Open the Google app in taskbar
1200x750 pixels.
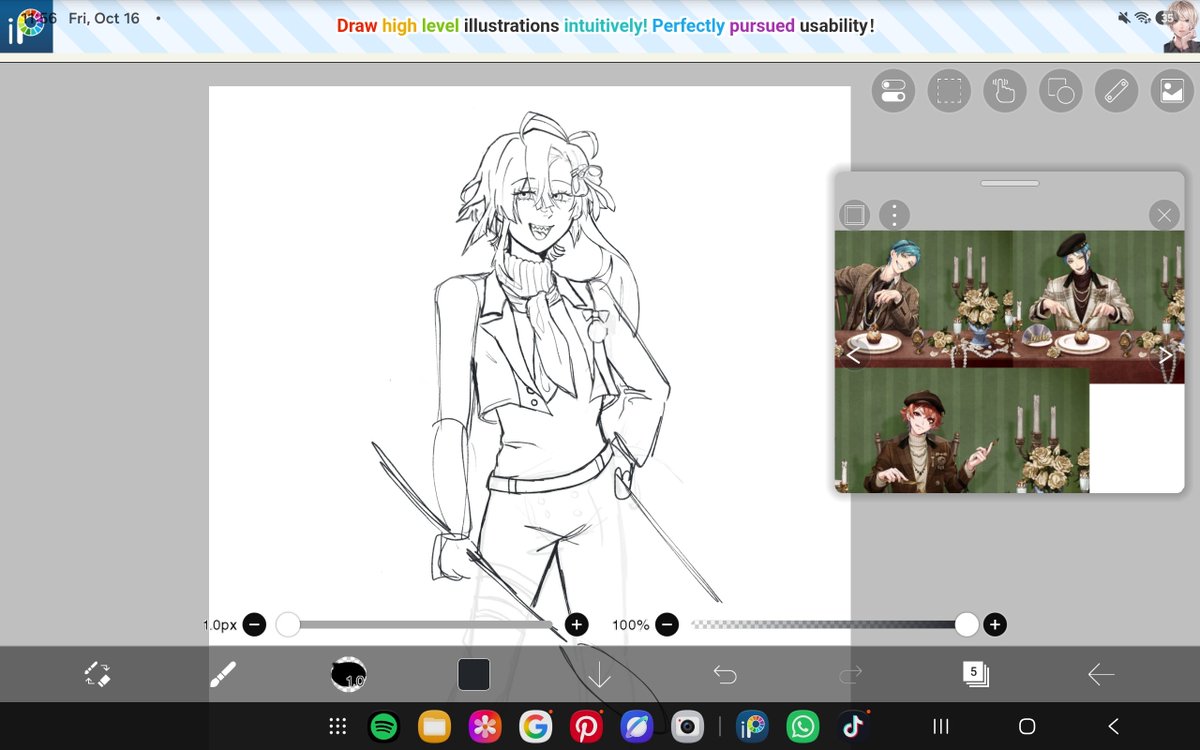tap(535, 727)
